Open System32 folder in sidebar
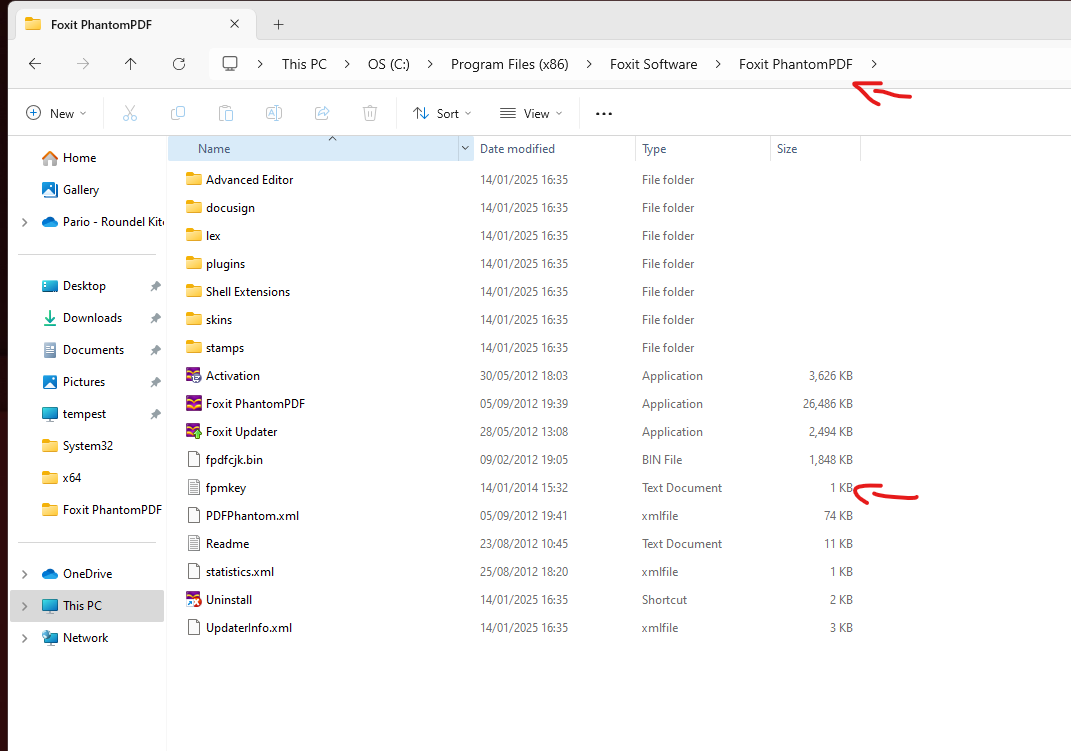Viewport: 1071px width, 751px height. coord(77,446)
